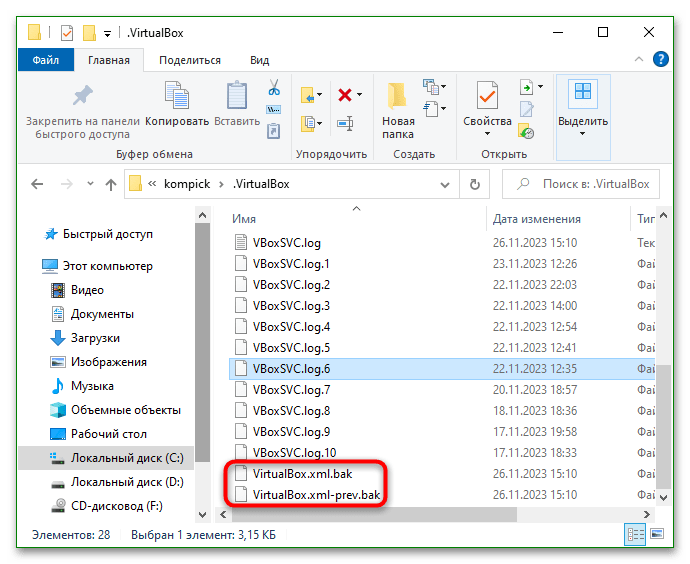The image size is (690, 564).
Task: Open address bar history dropdown
Action: [445, 185]
